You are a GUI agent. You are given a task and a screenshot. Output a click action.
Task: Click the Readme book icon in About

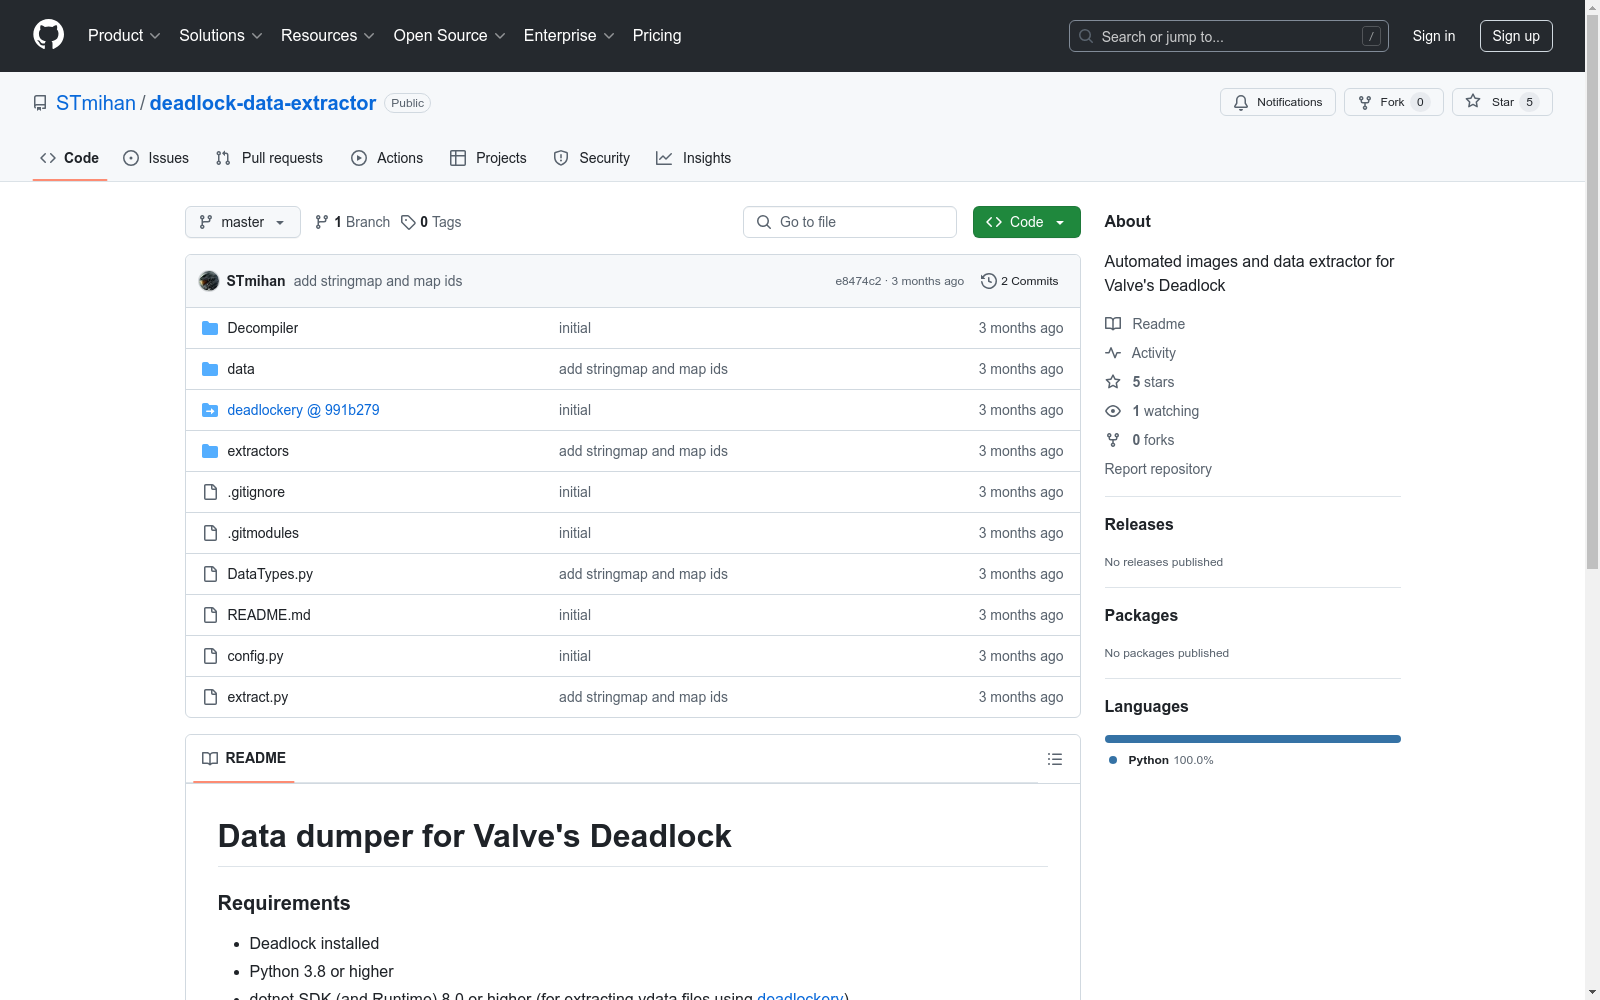(x=1113, y=324)
